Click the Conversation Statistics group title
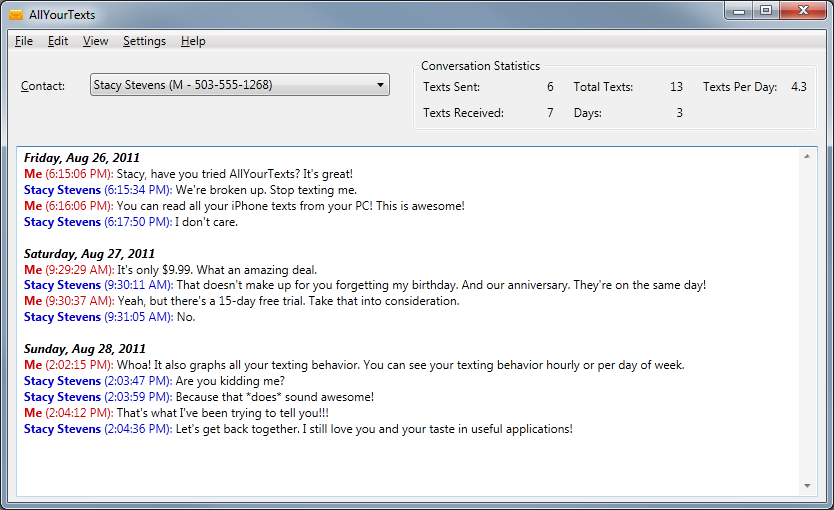834x510 pixels. [x=480, y=66]
